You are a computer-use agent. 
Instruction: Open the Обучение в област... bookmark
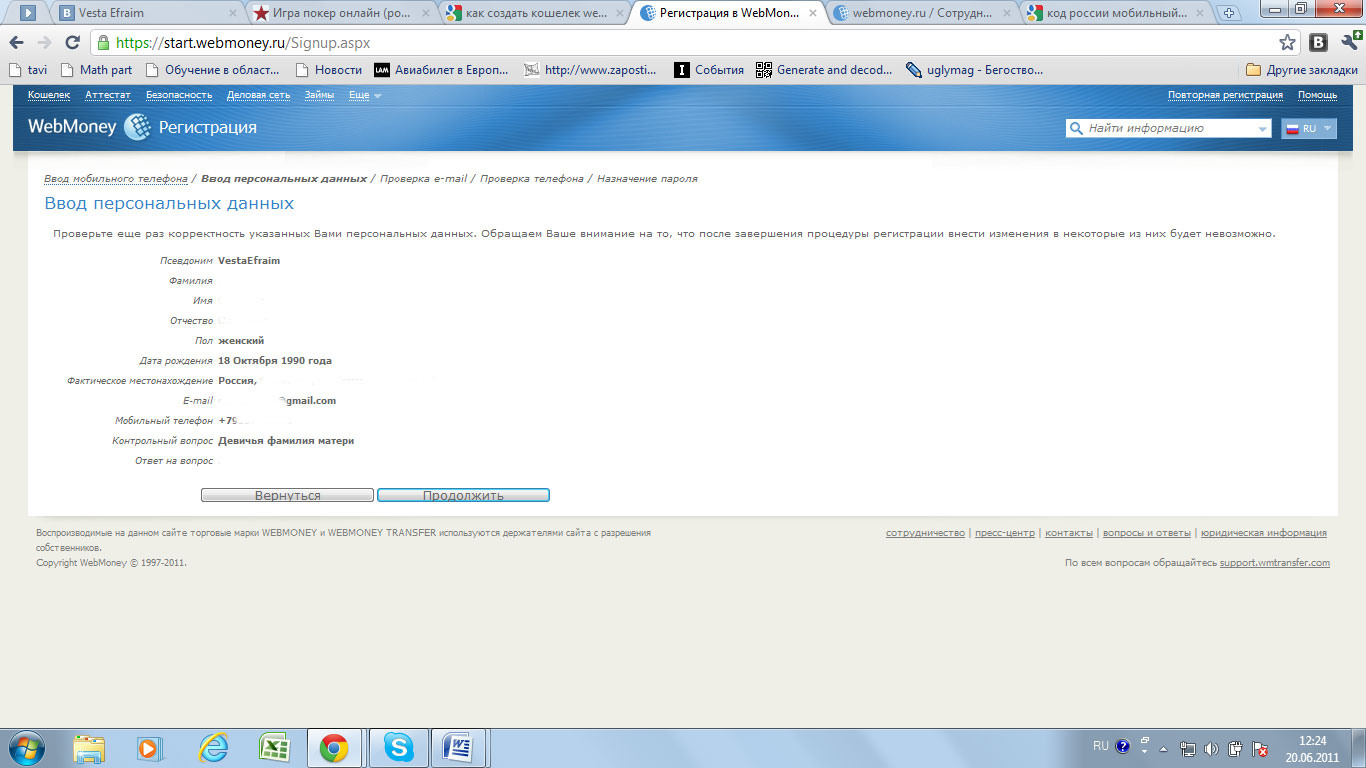click(214, 70)
